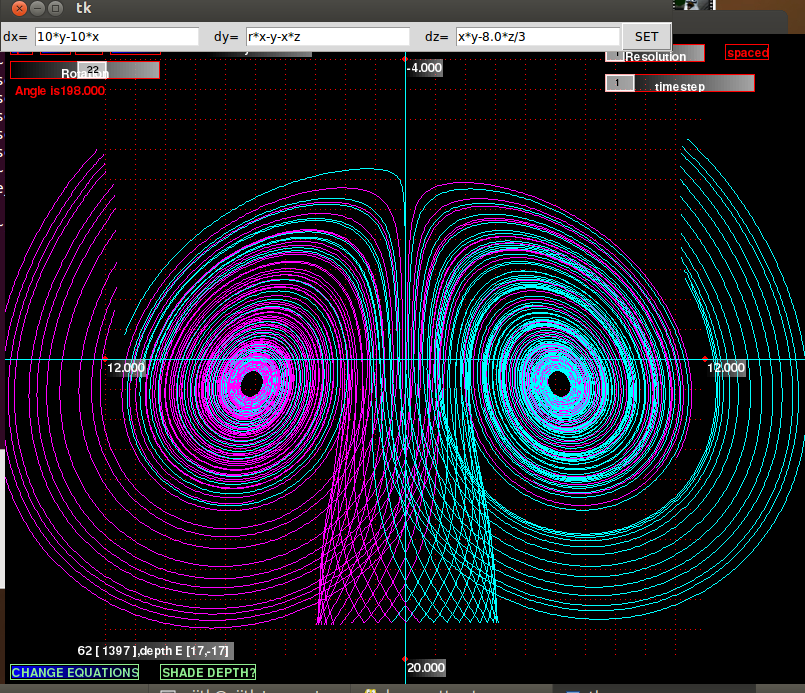This screenshot has height=693, width=805.
Task: Click the -4.000 axis marker
Action: click(423, 68)
